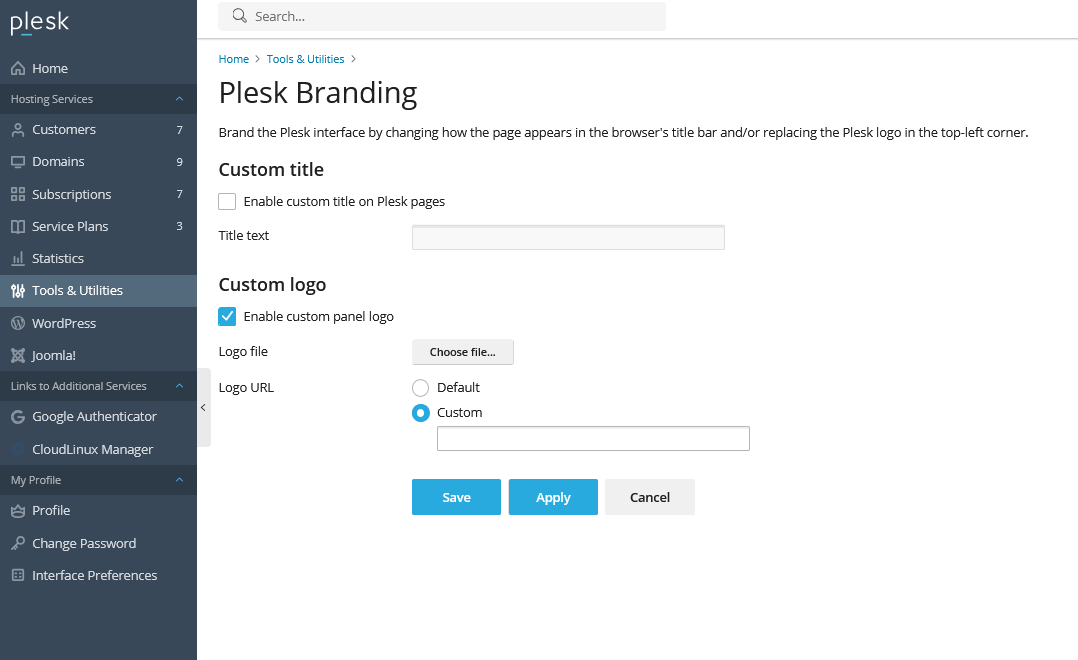Click the Choose file... button
Image resolution: width=1078 pixels, height=660 pixels.
pos(463,352)
